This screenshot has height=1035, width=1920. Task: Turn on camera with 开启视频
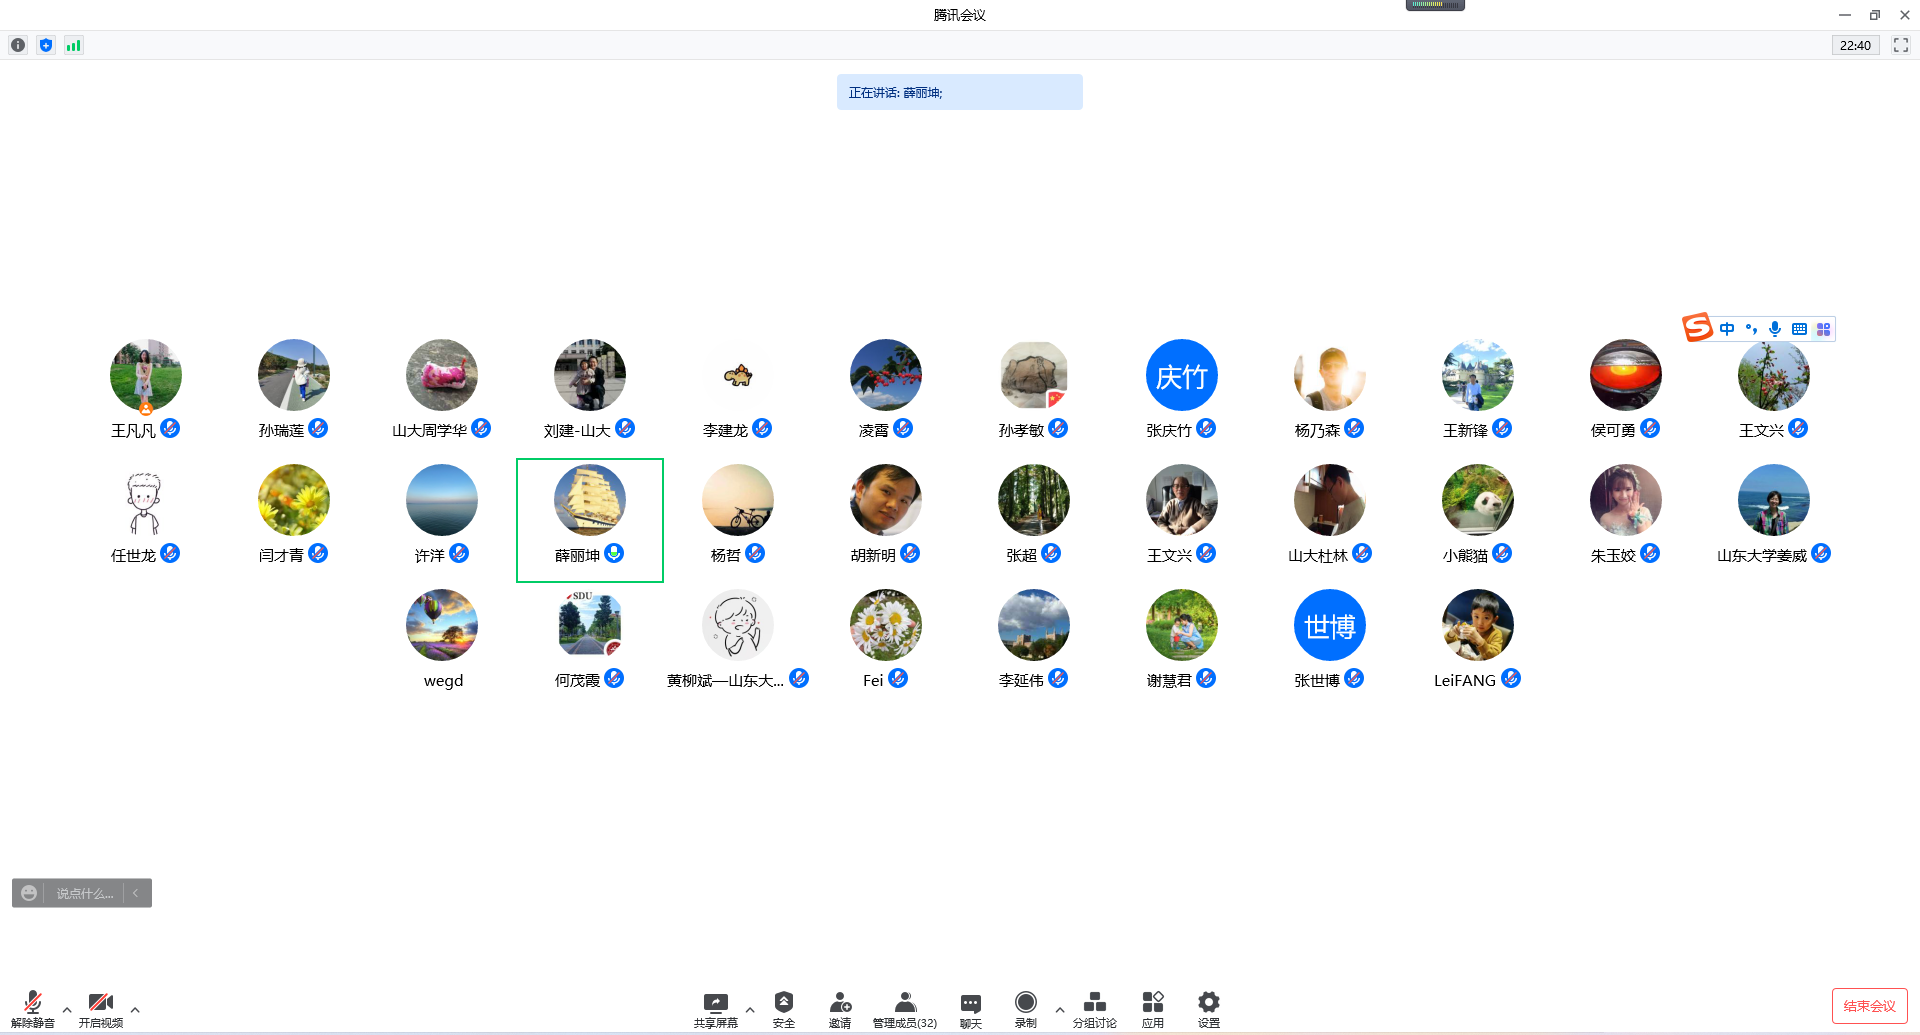100,1008
